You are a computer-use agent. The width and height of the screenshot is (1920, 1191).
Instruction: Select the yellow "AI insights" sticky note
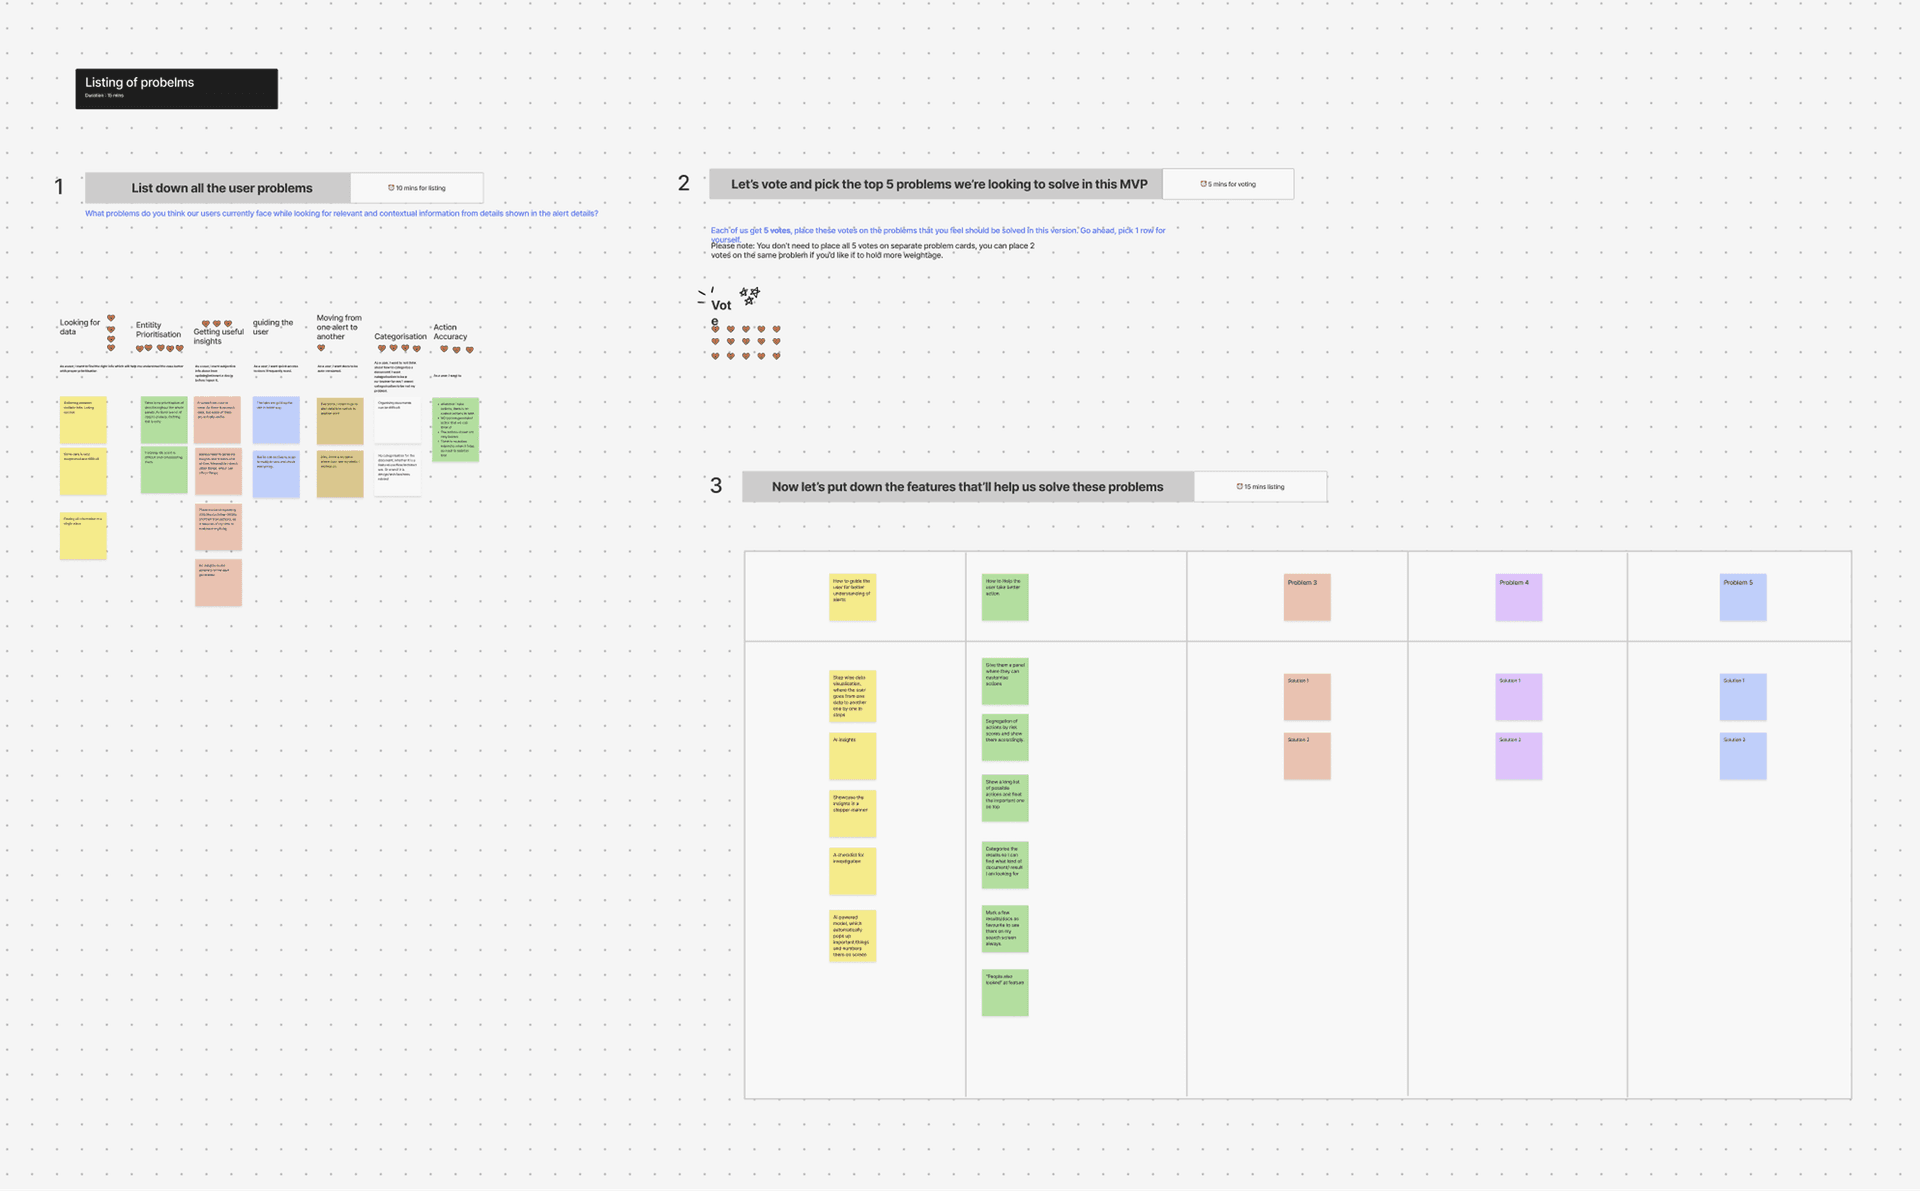coord(851,756)
